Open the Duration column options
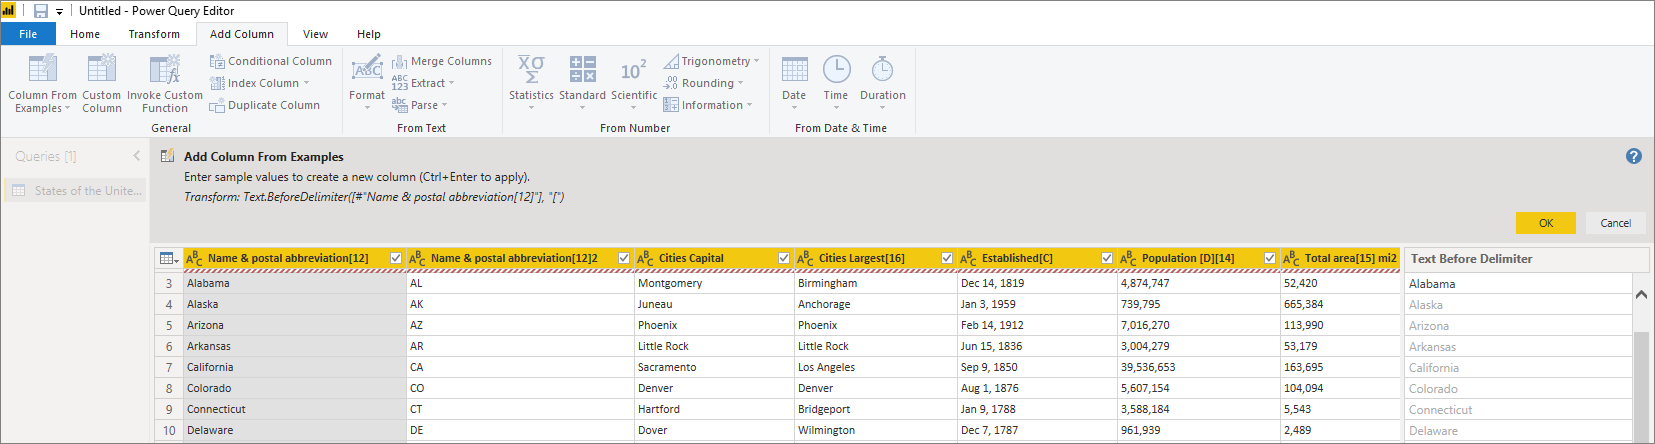The image size is (1655, 444). 883,80
